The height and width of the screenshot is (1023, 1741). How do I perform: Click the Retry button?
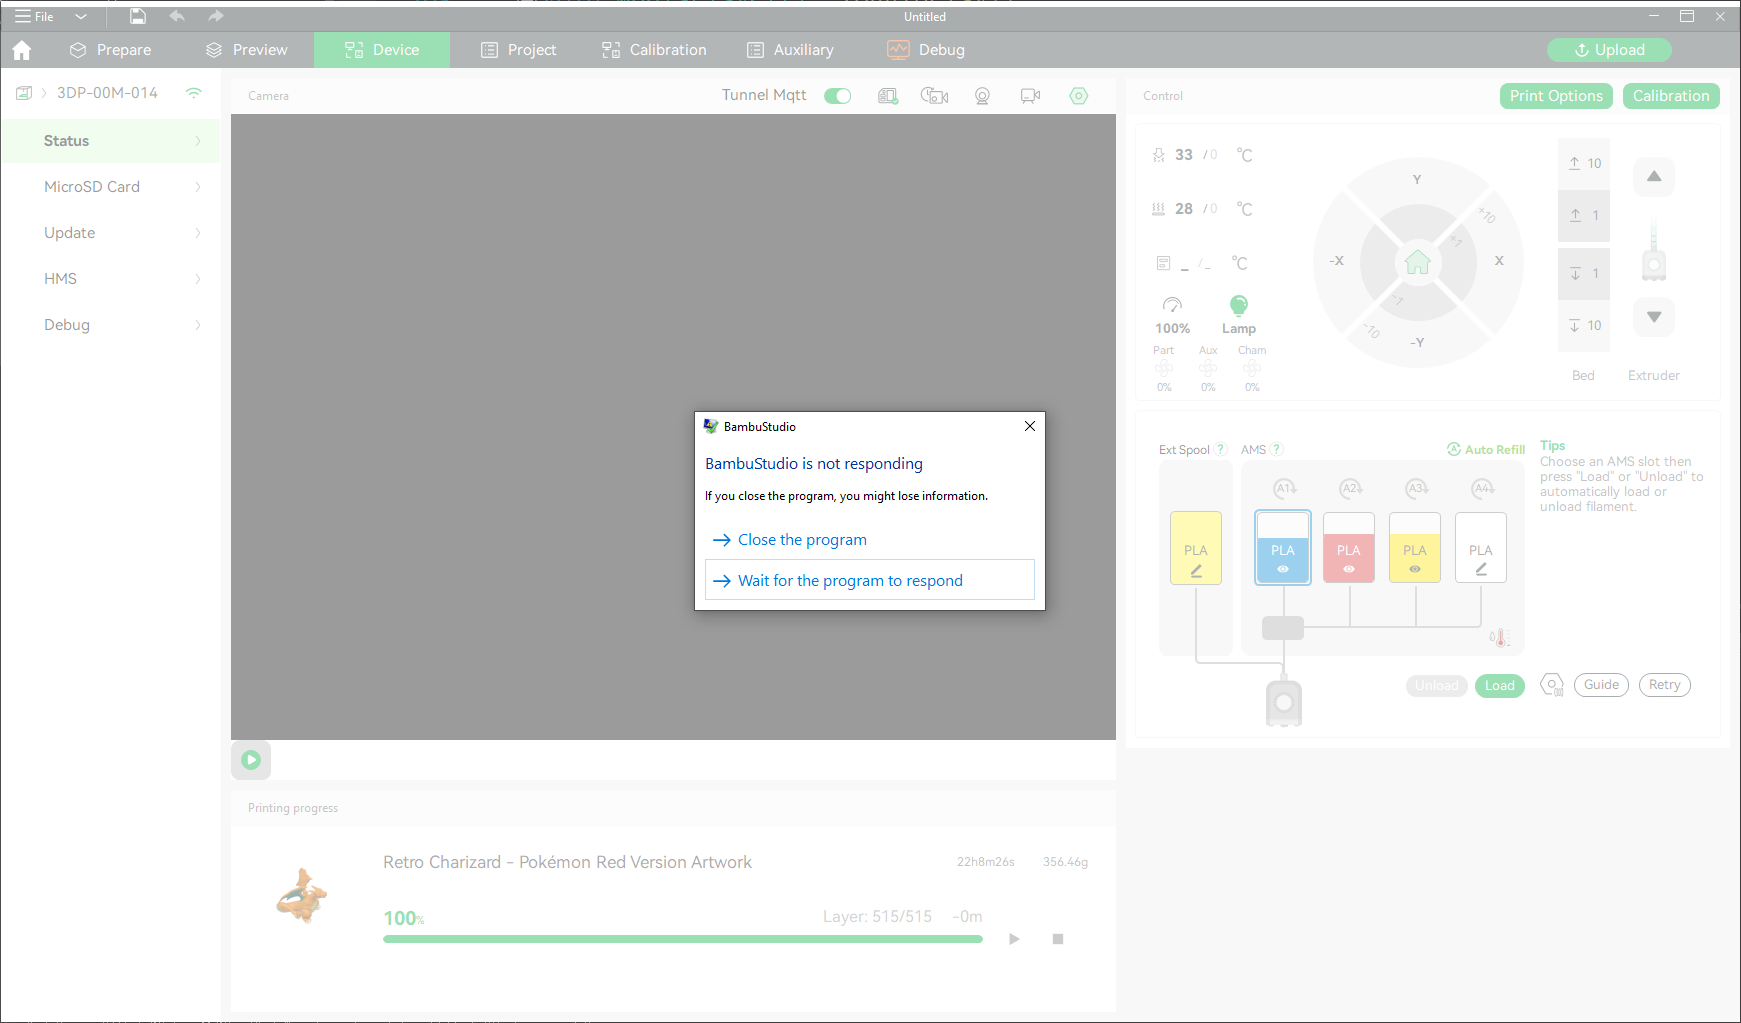[1665, 685]
